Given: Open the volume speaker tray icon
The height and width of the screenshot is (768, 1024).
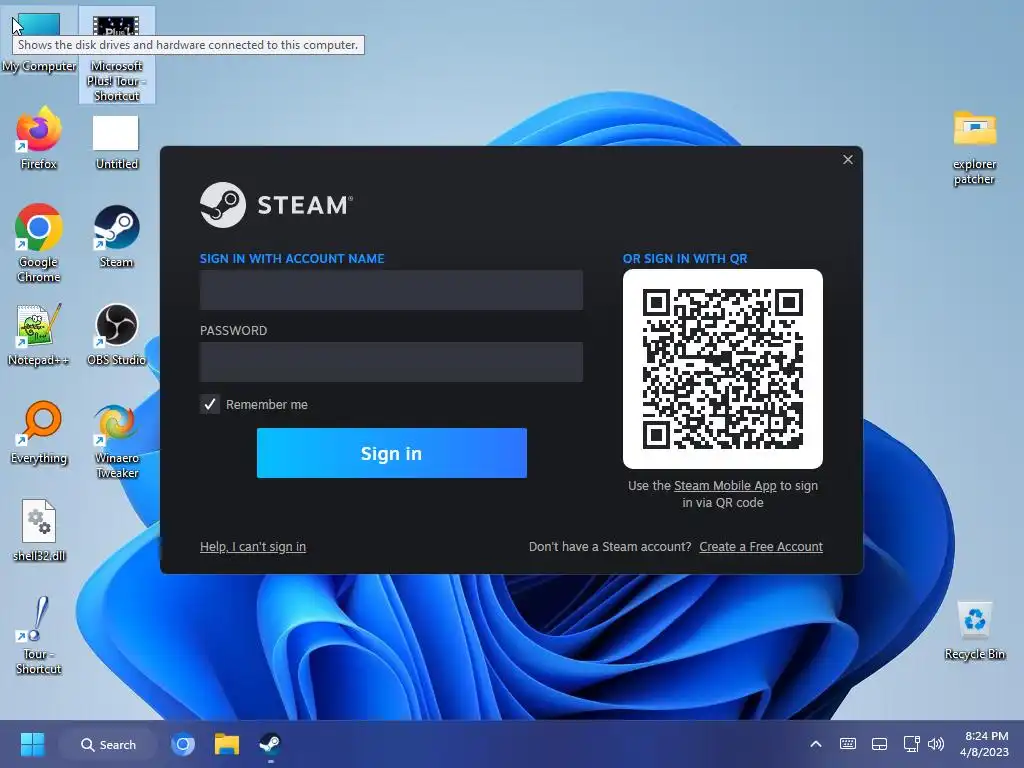Looking at the screenshot, I should click(x=936, y=744).
